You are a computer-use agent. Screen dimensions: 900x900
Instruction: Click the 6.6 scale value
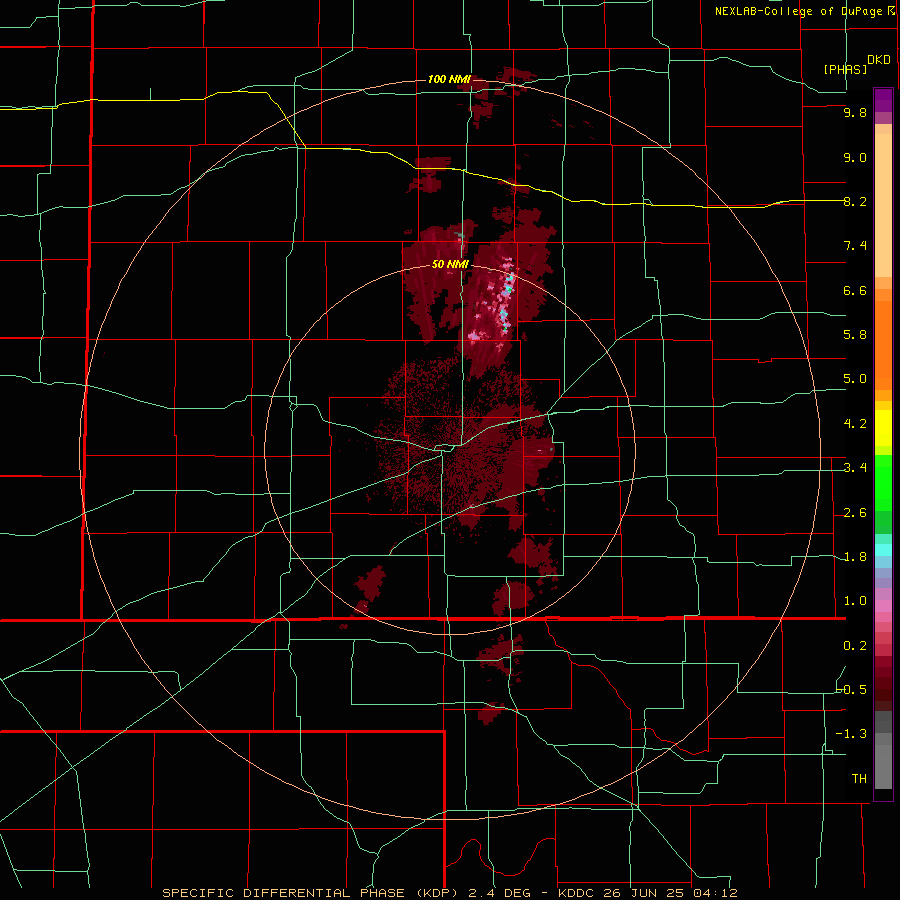point(855,291)
